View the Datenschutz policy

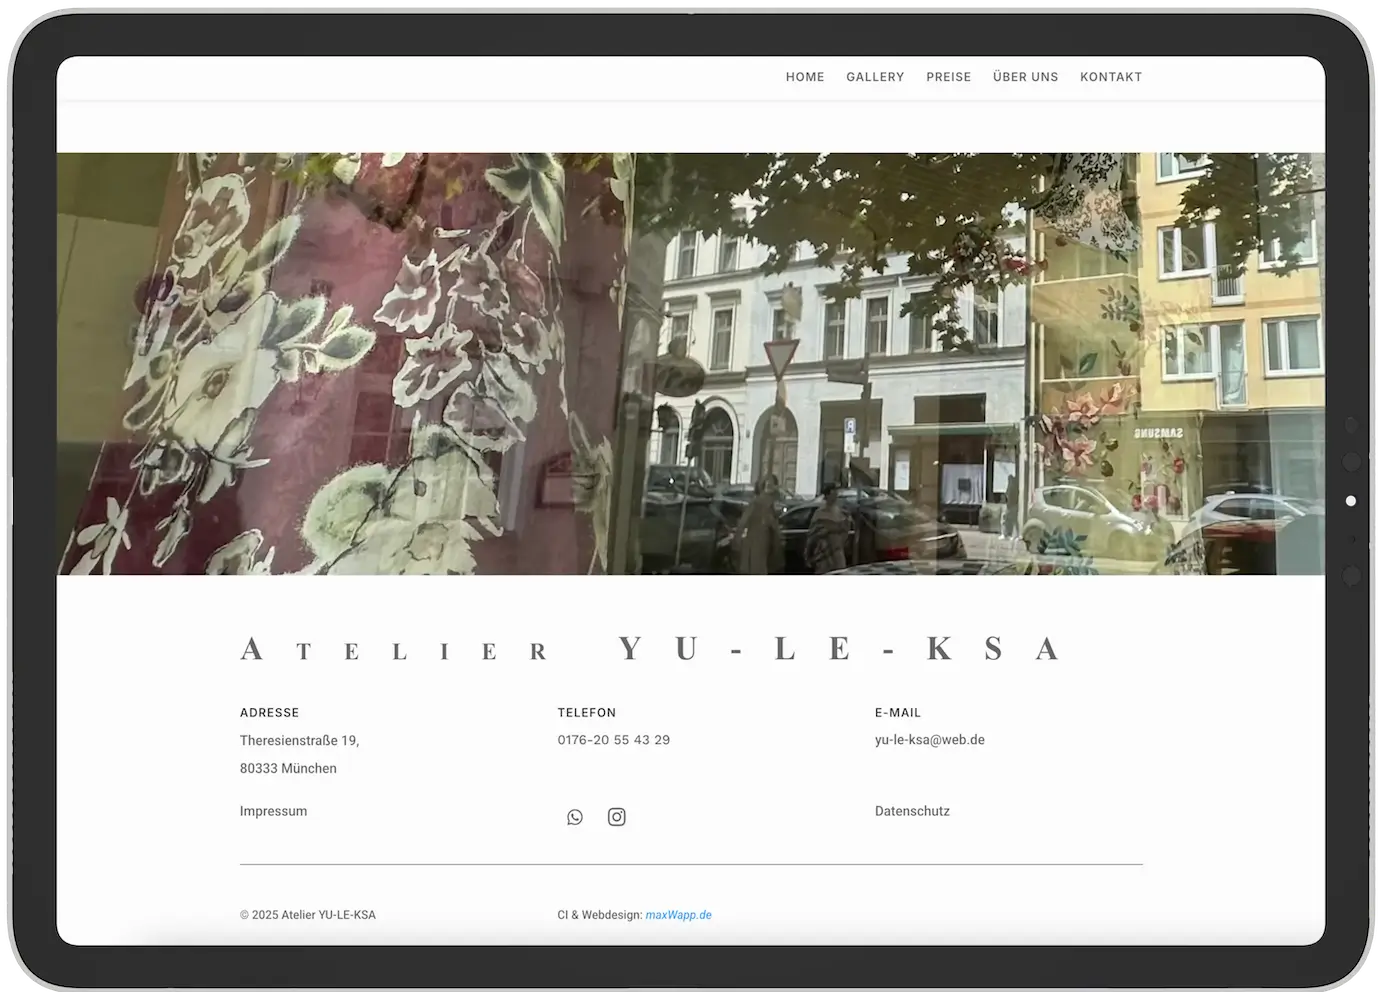911,811
